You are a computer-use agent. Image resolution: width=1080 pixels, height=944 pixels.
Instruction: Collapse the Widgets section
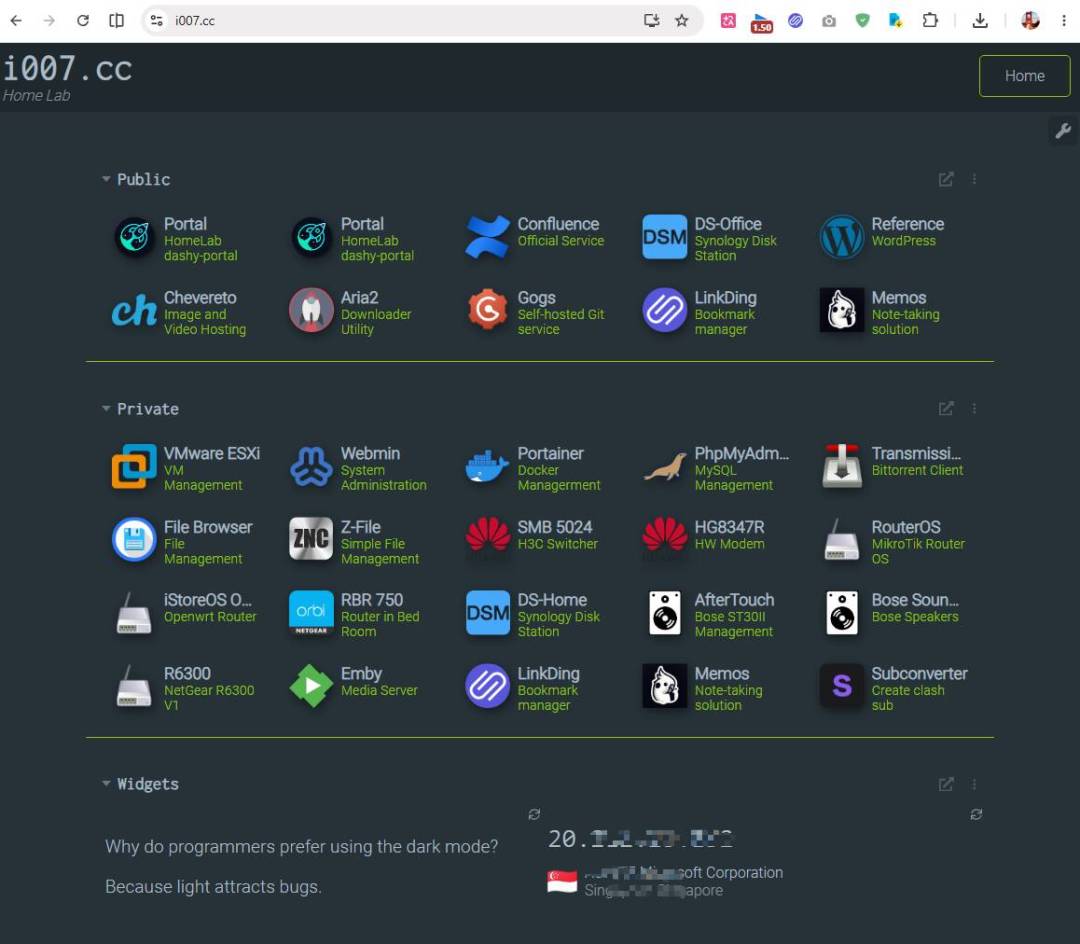tap(106, 784)
